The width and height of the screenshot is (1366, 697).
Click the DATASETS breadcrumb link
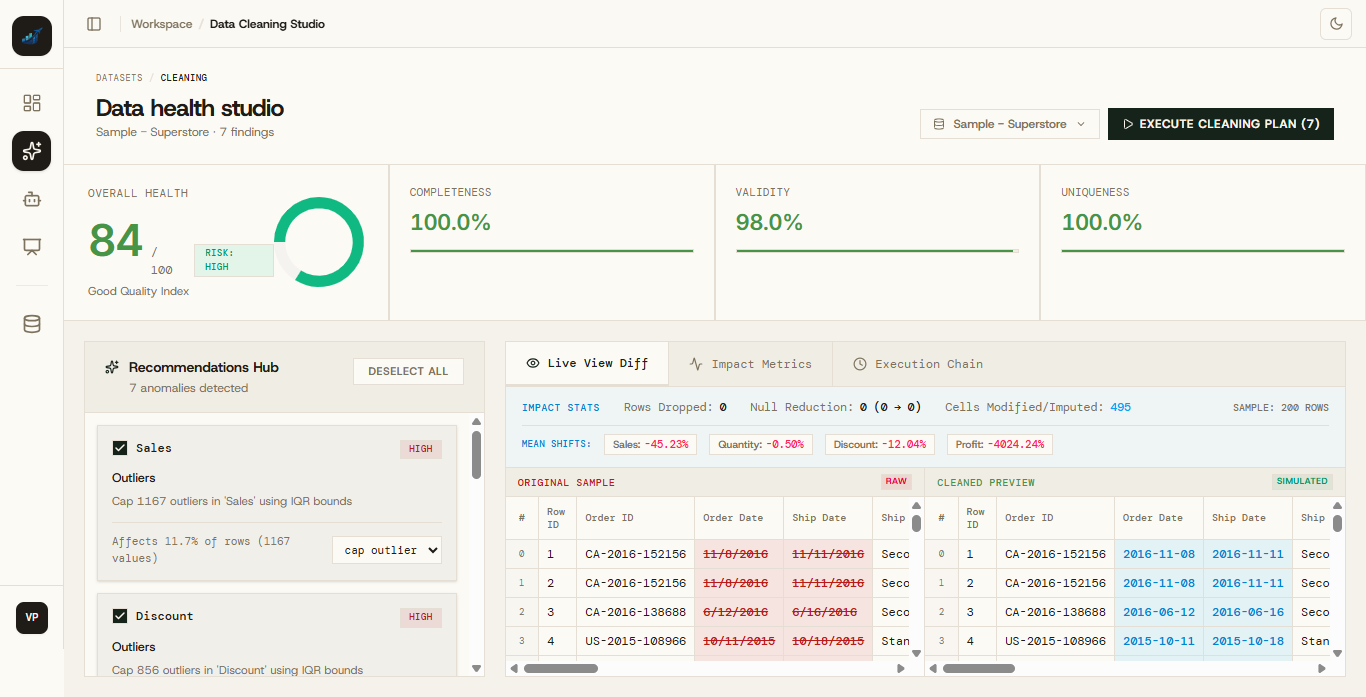point(119,78)
